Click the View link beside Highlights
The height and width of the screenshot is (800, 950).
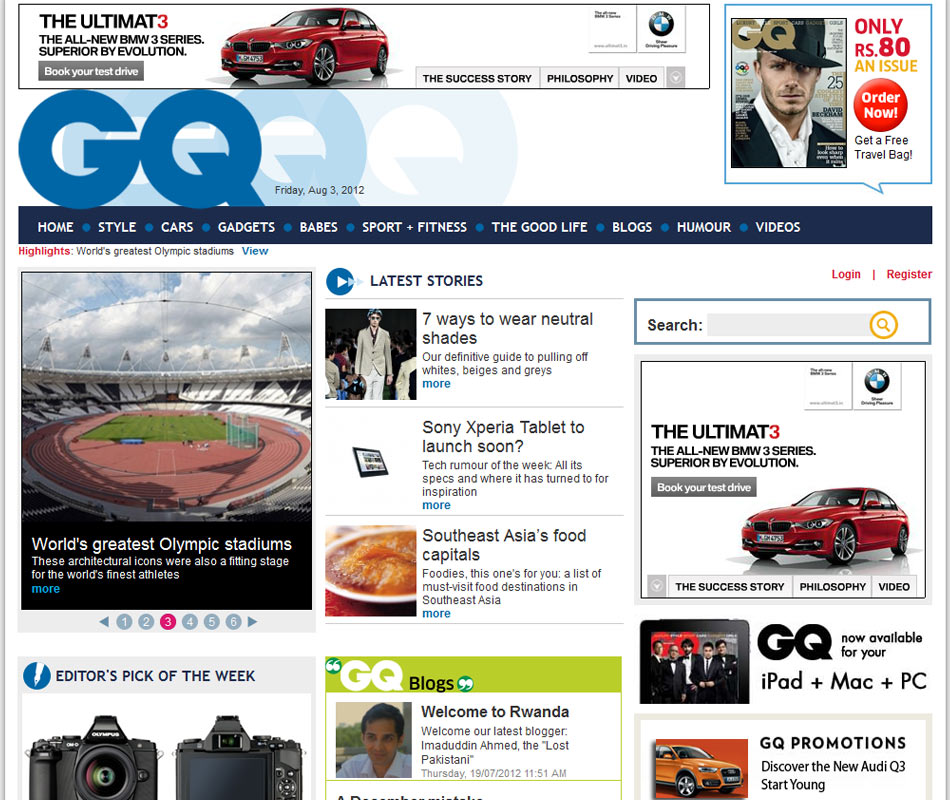[x=255, y=251]
